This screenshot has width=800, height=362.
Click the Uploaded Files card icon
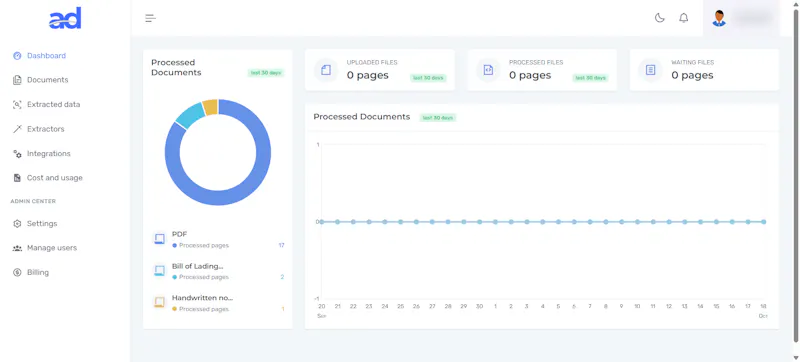click(x=326, y=70)
